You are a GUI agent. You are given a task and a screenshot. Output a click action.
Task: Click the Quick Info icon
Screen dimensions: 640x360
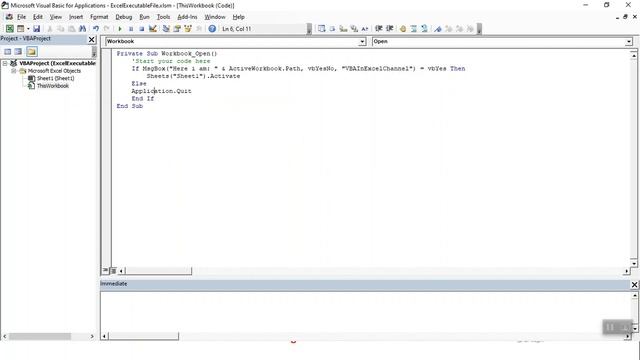click(x=343, y=29)
